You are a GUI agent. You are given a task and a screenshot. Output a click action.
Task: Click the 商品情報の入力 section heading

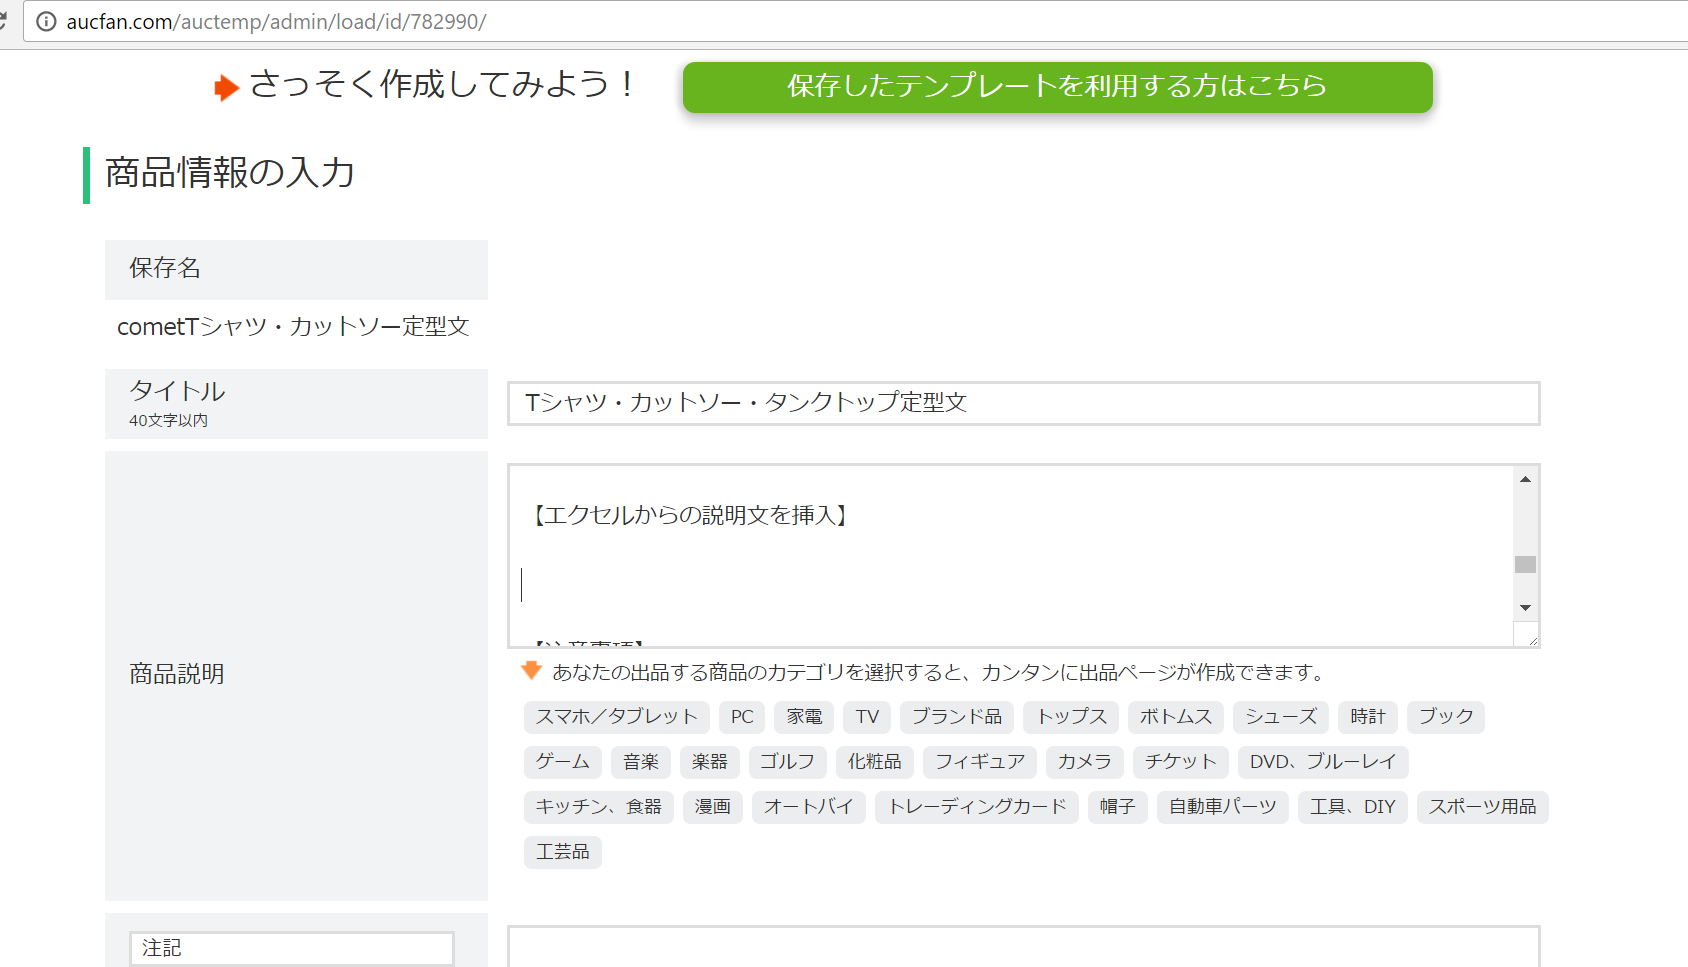(x=230, y=173)
